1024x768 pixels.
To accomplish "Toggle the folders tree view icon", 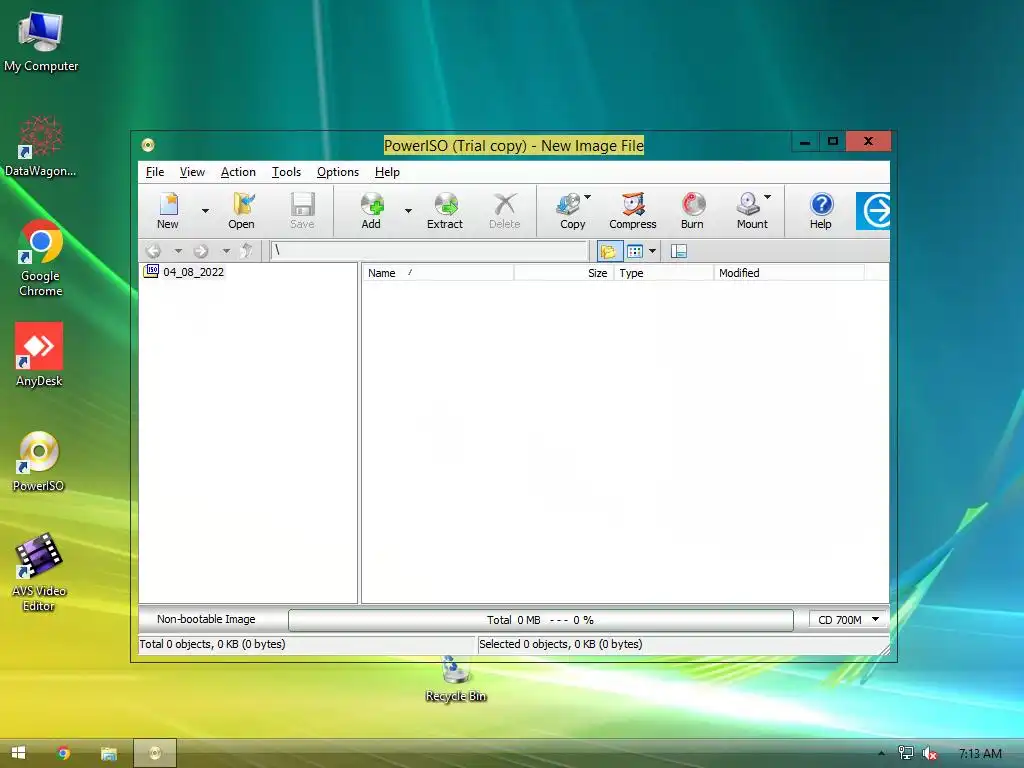I will tap(609, 251).
